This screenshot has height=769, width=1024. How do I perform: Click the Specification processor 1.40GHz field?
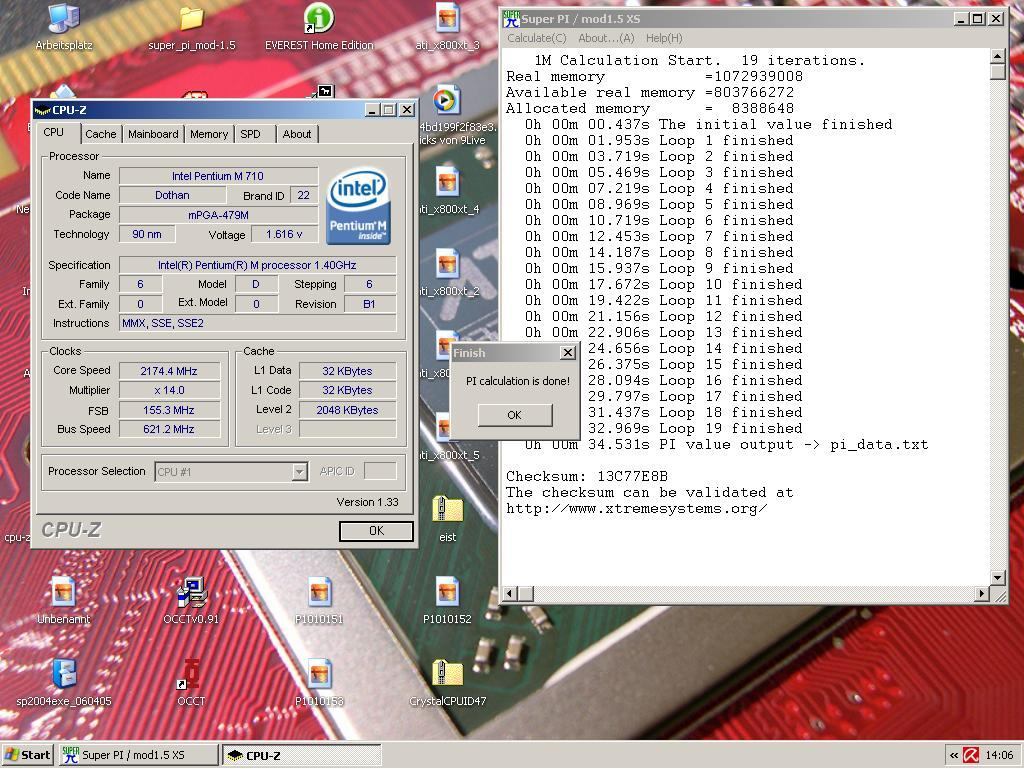257,265
